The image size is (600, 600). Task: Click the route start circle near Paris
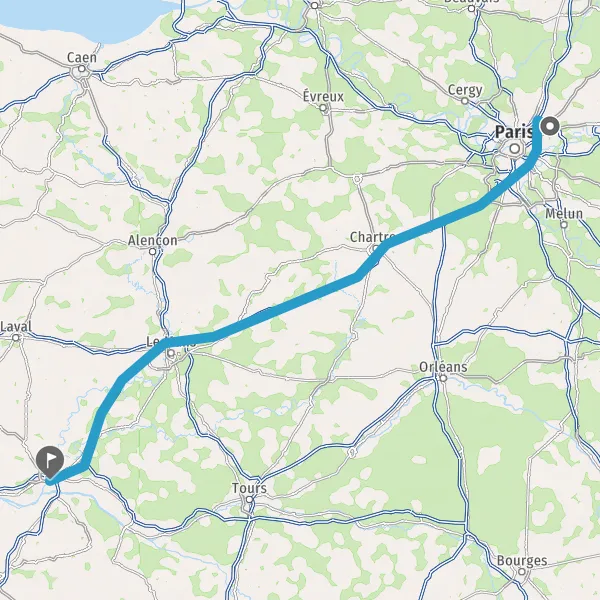coord(551,126)
